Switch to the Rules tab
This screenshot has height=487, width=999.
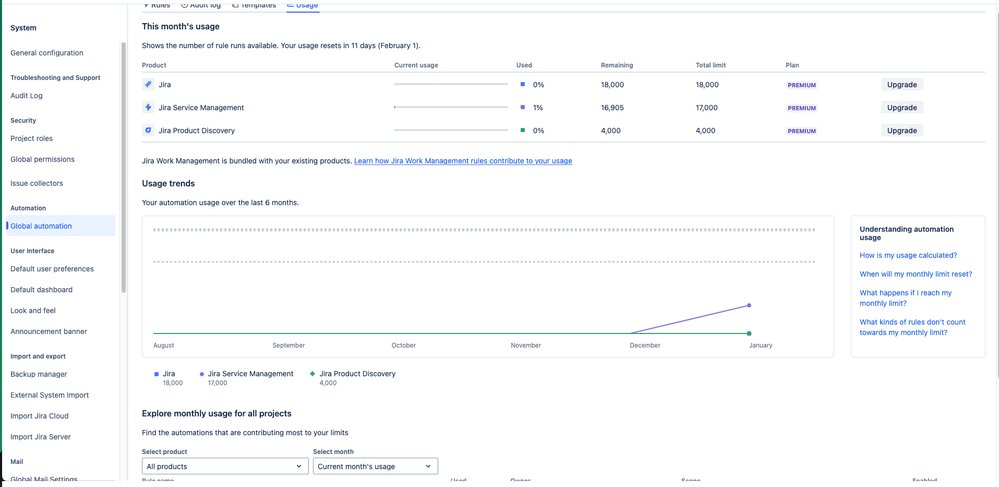(157, 5)
